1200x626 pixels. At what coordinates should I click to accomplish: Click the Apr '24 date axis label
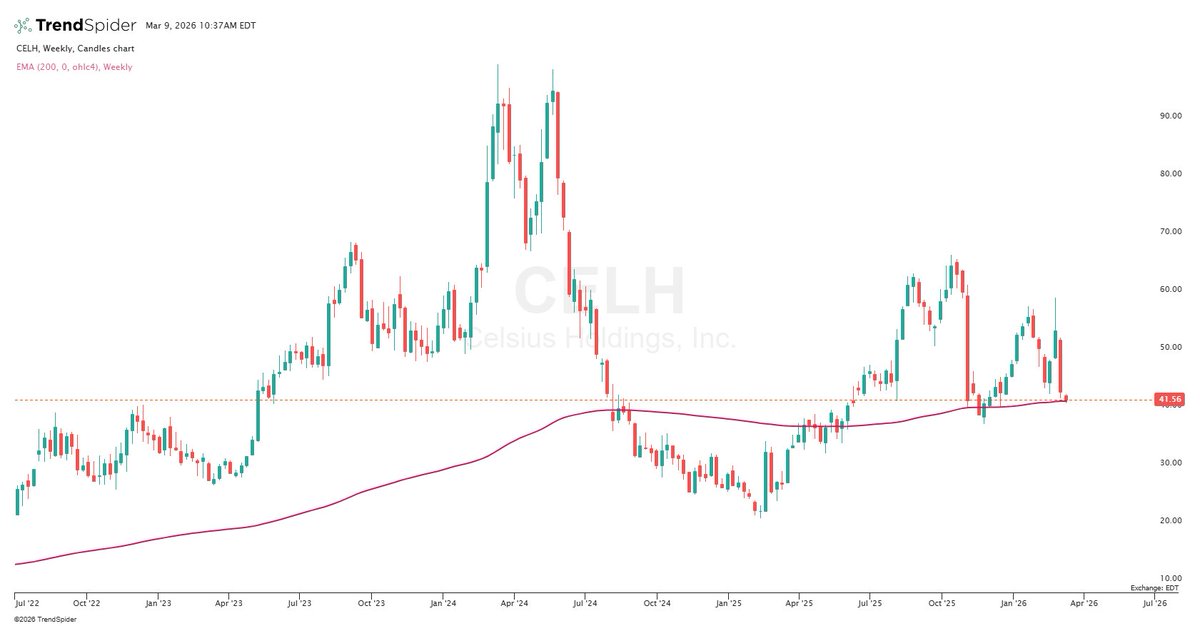514,603
